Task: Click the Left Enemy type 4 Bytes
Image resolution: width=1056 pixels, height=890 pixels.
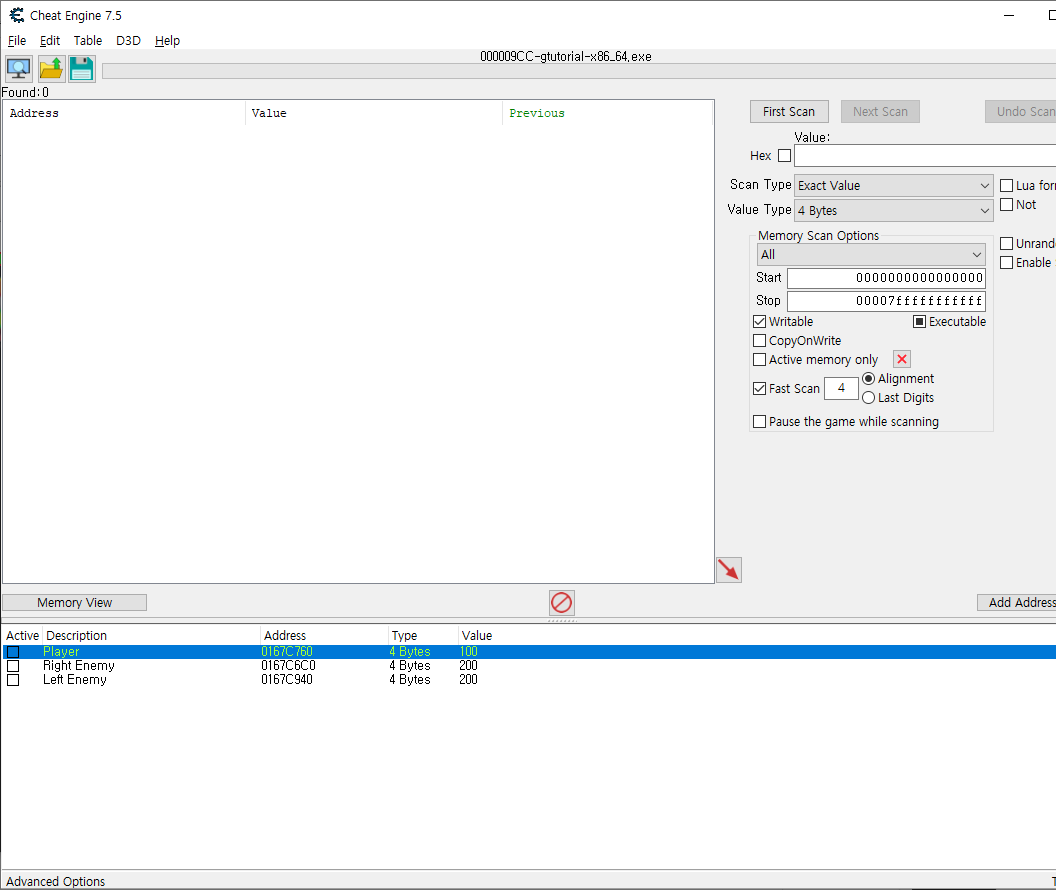Action: click(409, 680)
